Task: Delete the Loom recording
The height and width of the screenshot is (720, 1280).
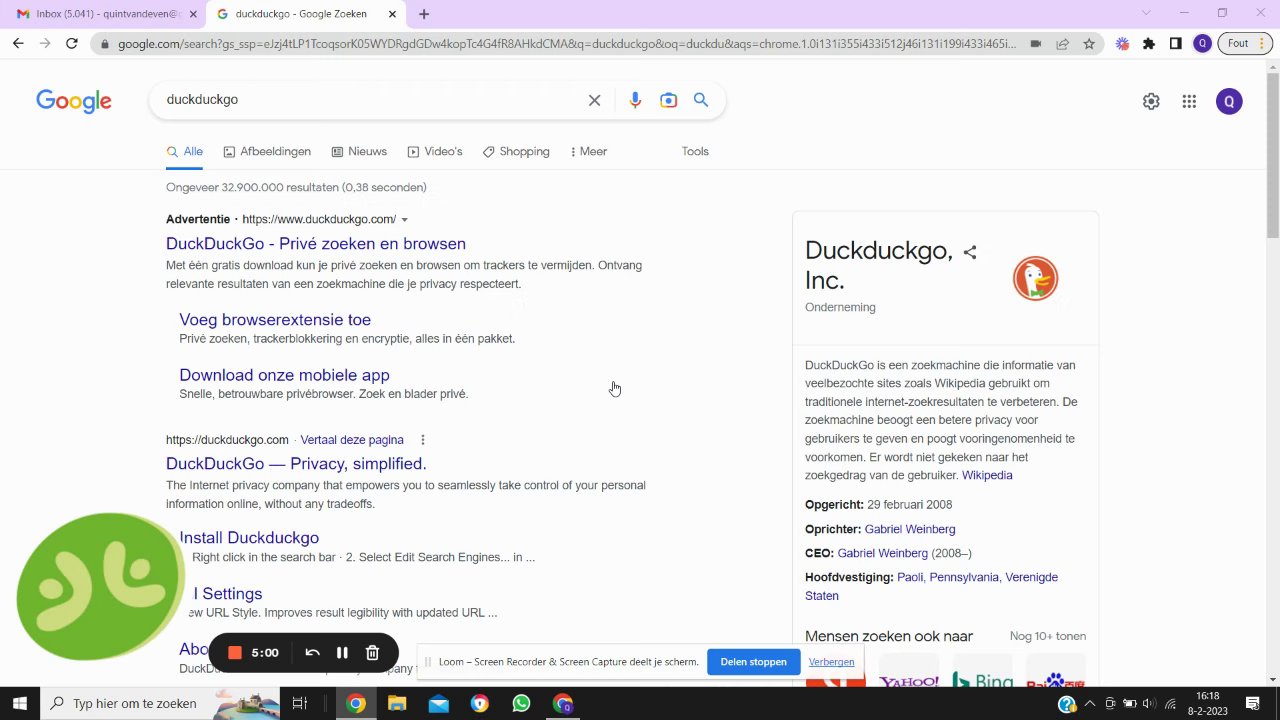Action: click(x=372, y=653)
